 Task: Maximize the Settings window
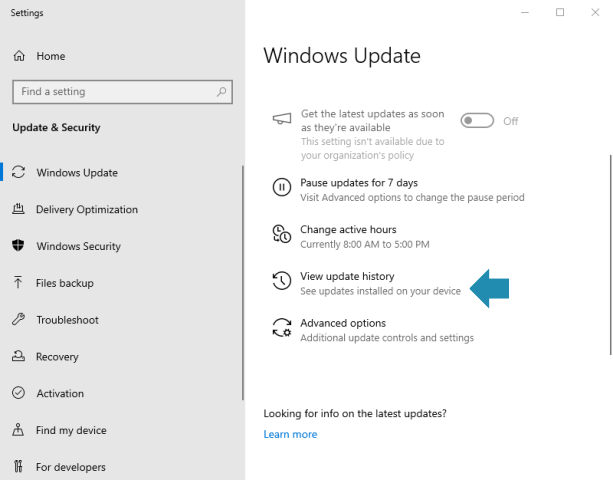pyautogui.click(x=560, y=13)
